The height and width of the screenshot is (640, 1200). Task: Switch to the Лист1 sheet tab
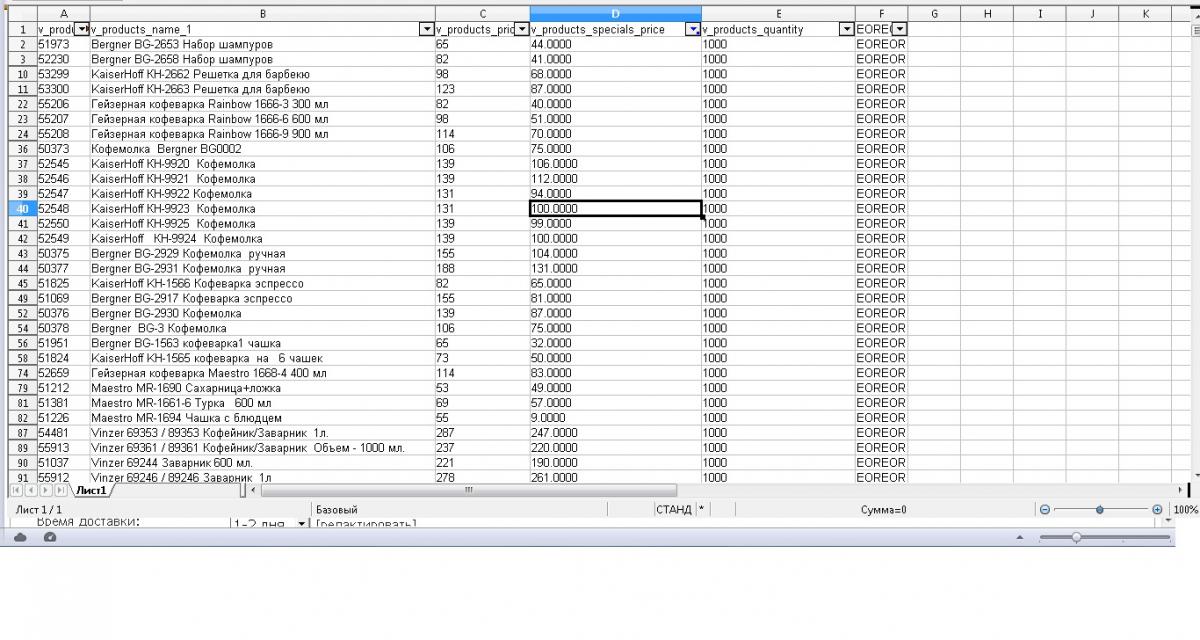[91, 491]
